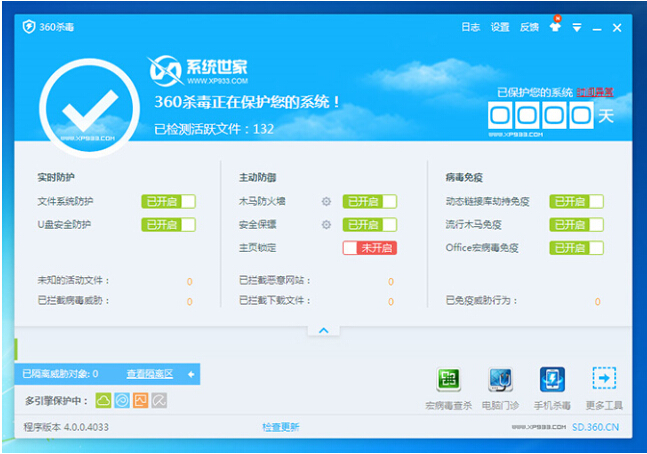Image resolution: width=647 pixels, height=454 pixels.
Task: Click the green cloud engine icon
Action: point(103,400)
